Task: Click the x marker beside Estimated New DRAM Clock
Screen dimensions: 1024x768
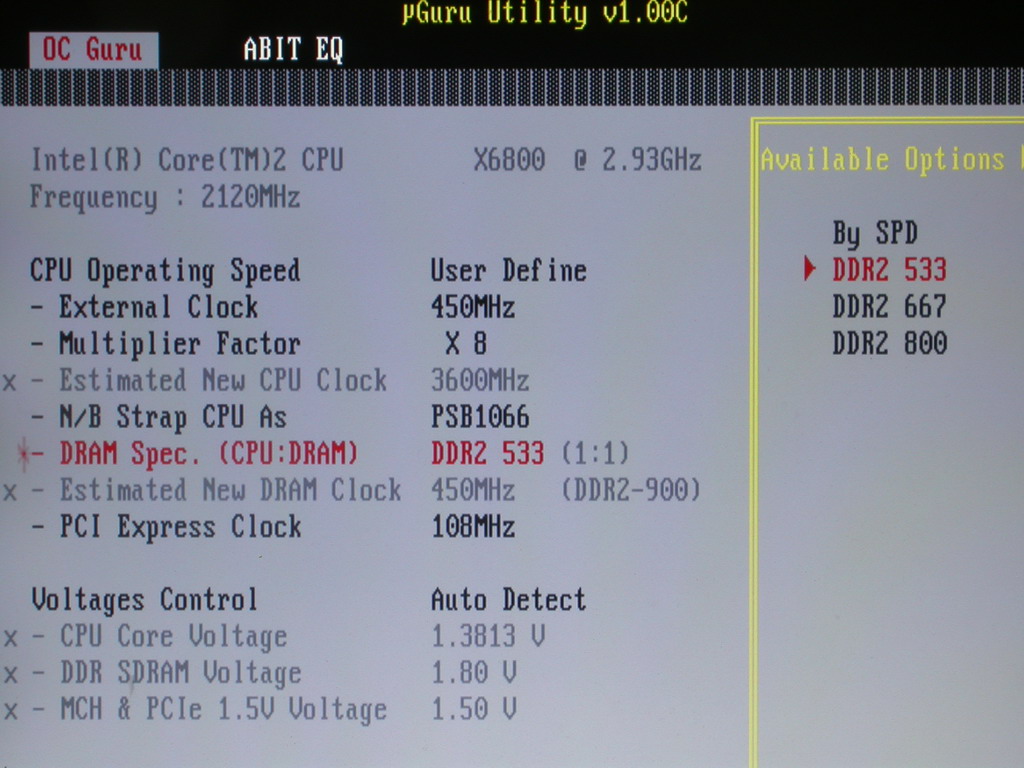Action: tap(10, 491)
